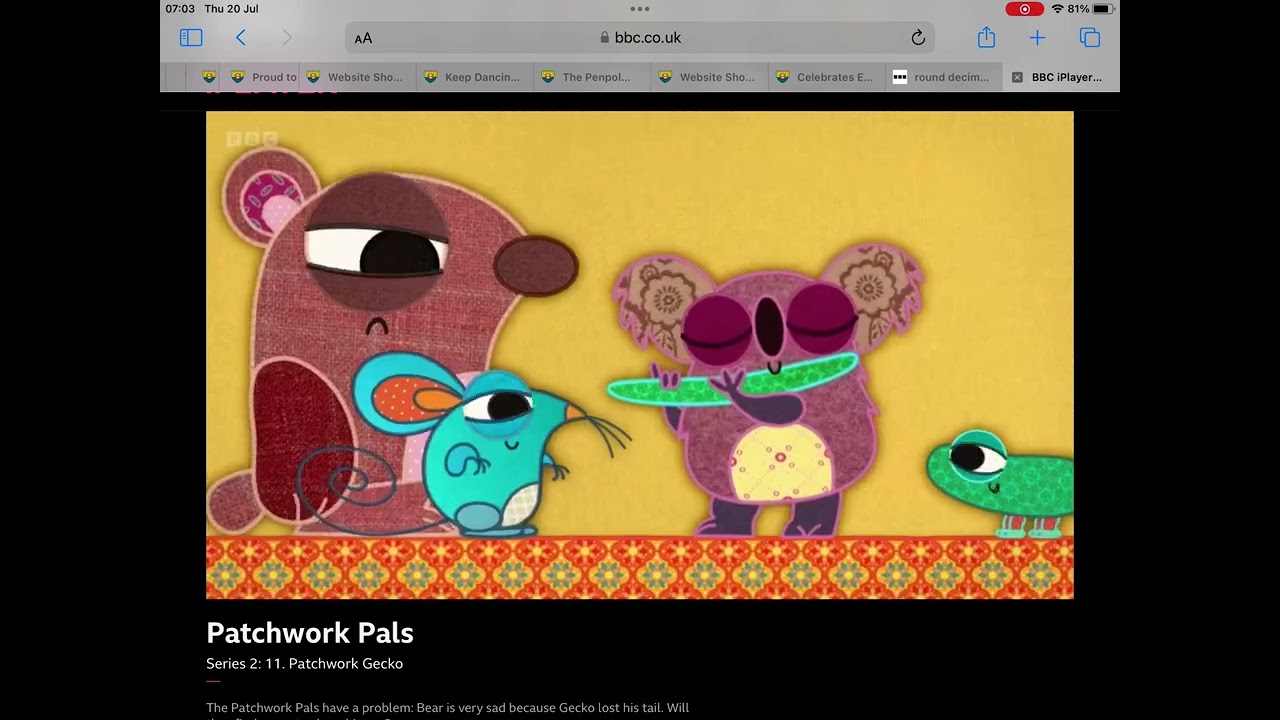Click the episode description text
The height and width of the screenshot is (720, 1280).
[447, 709]
